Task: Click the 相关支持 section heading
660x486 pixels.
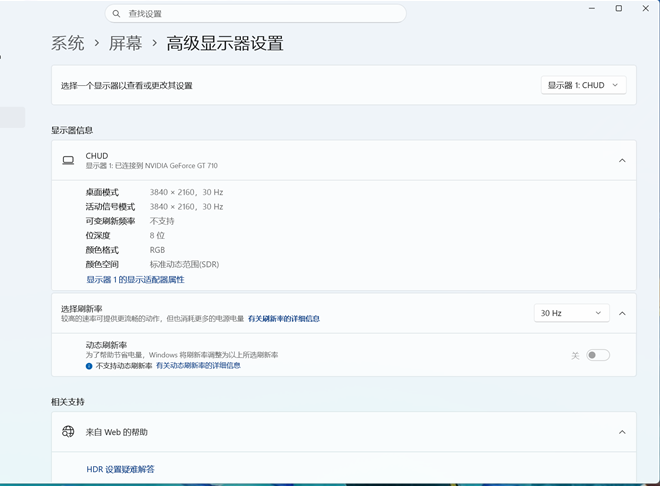Action: [x=68, y=402]
